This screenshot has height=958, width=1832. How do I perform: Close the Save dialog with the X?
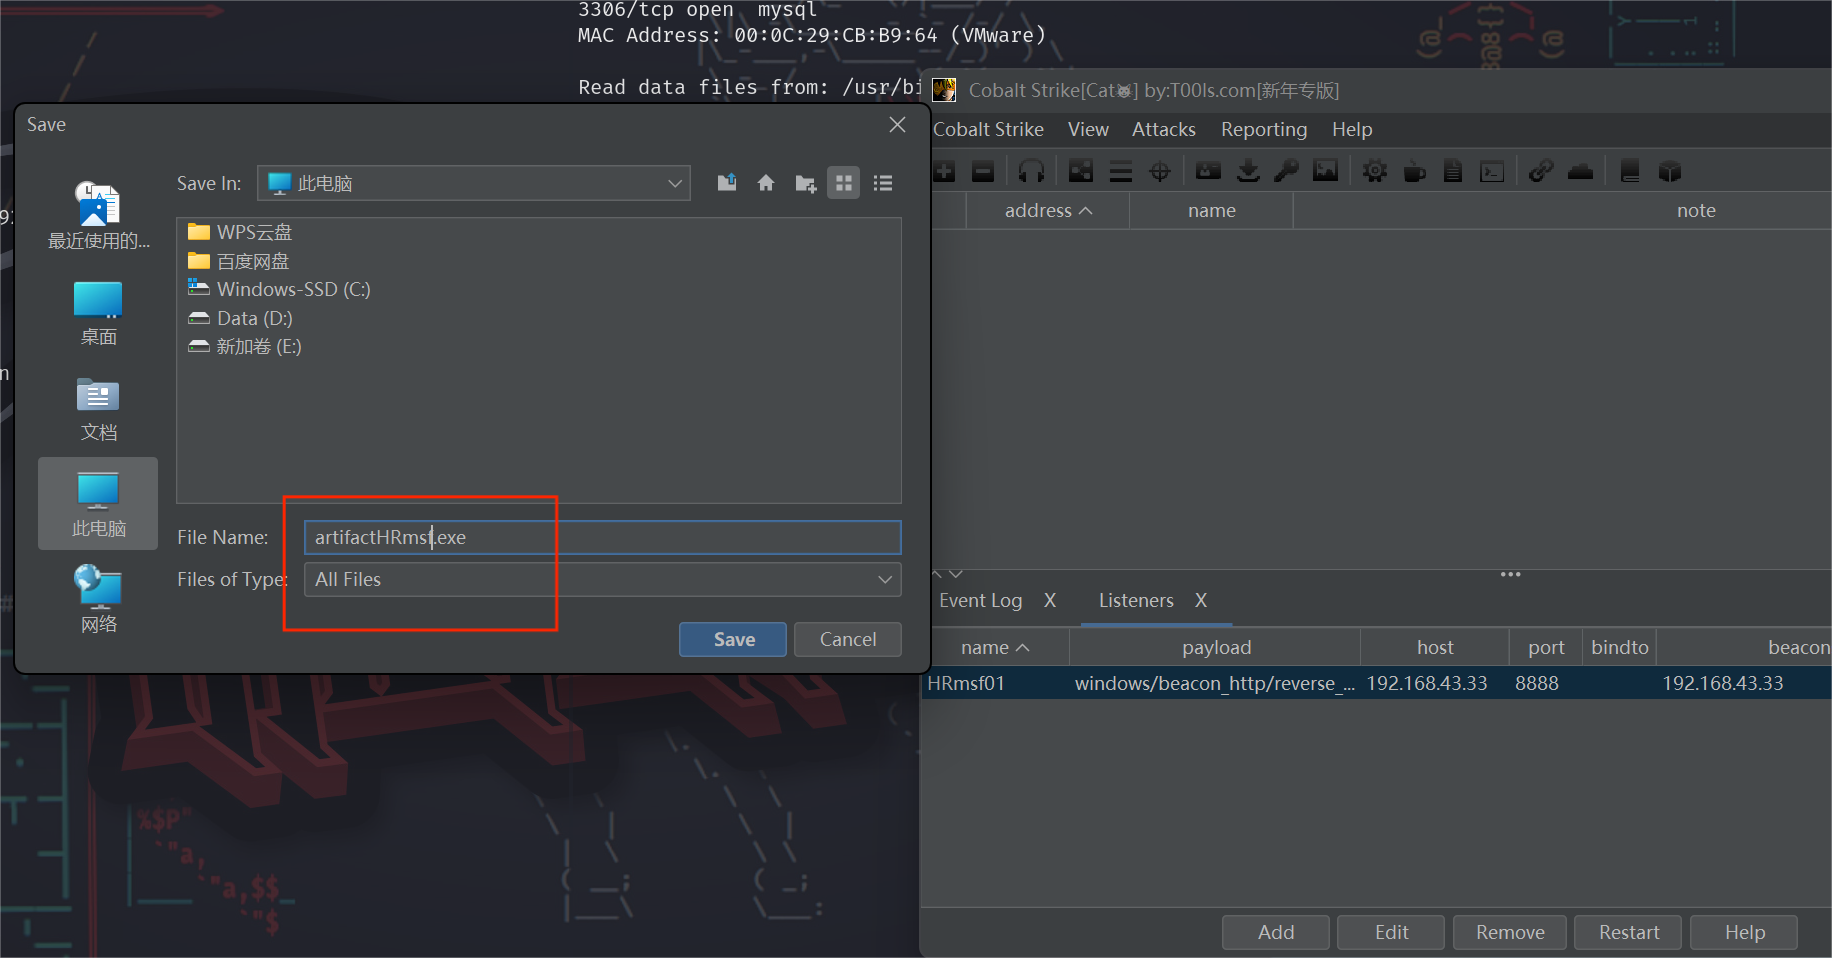[897, 125]
